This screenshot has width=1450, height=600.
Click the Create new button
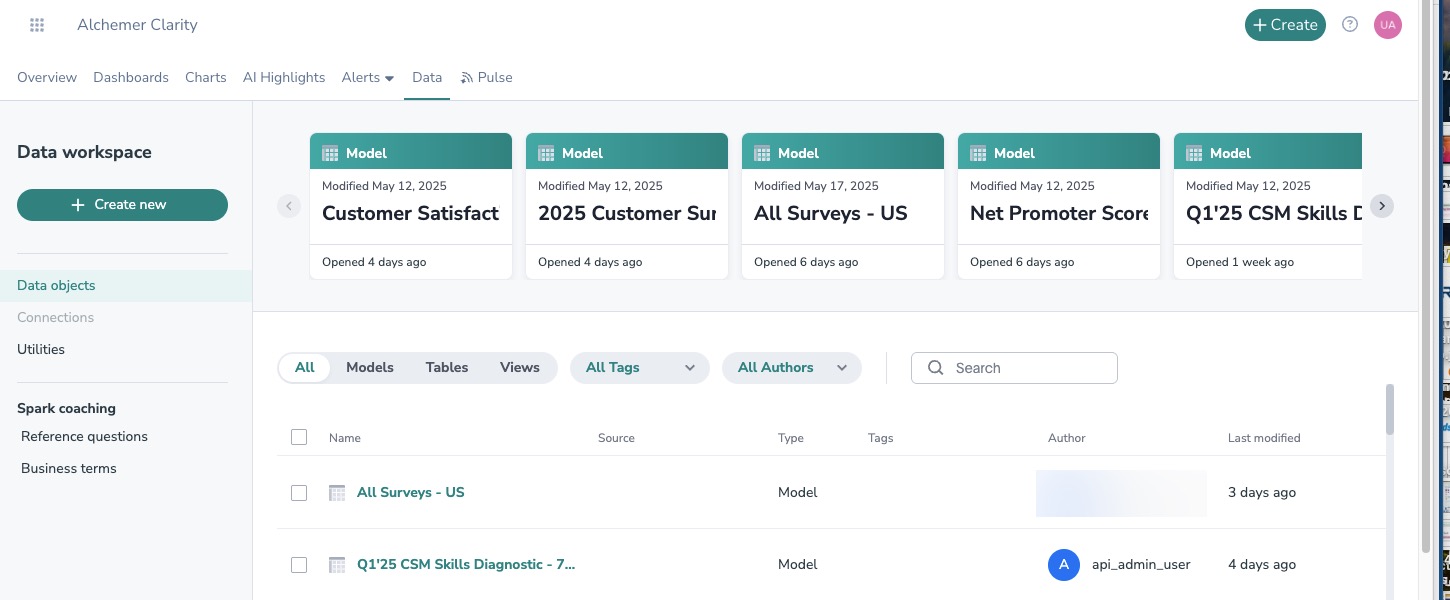tap(122, 205)
